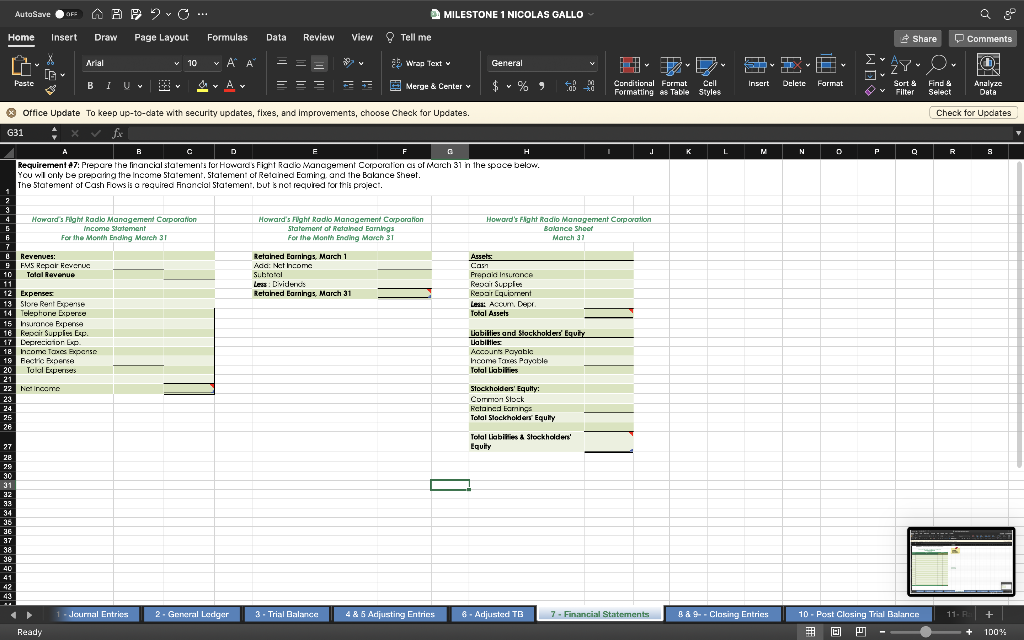
Task: Click Tell me search box
Action: pos(409,37)
